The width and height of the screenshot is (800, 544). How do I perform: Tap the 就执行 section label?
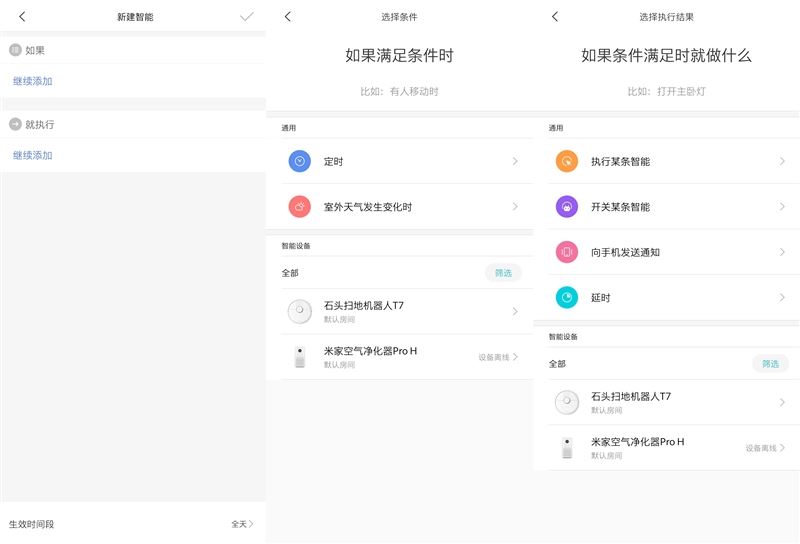(x=39, y=124)
